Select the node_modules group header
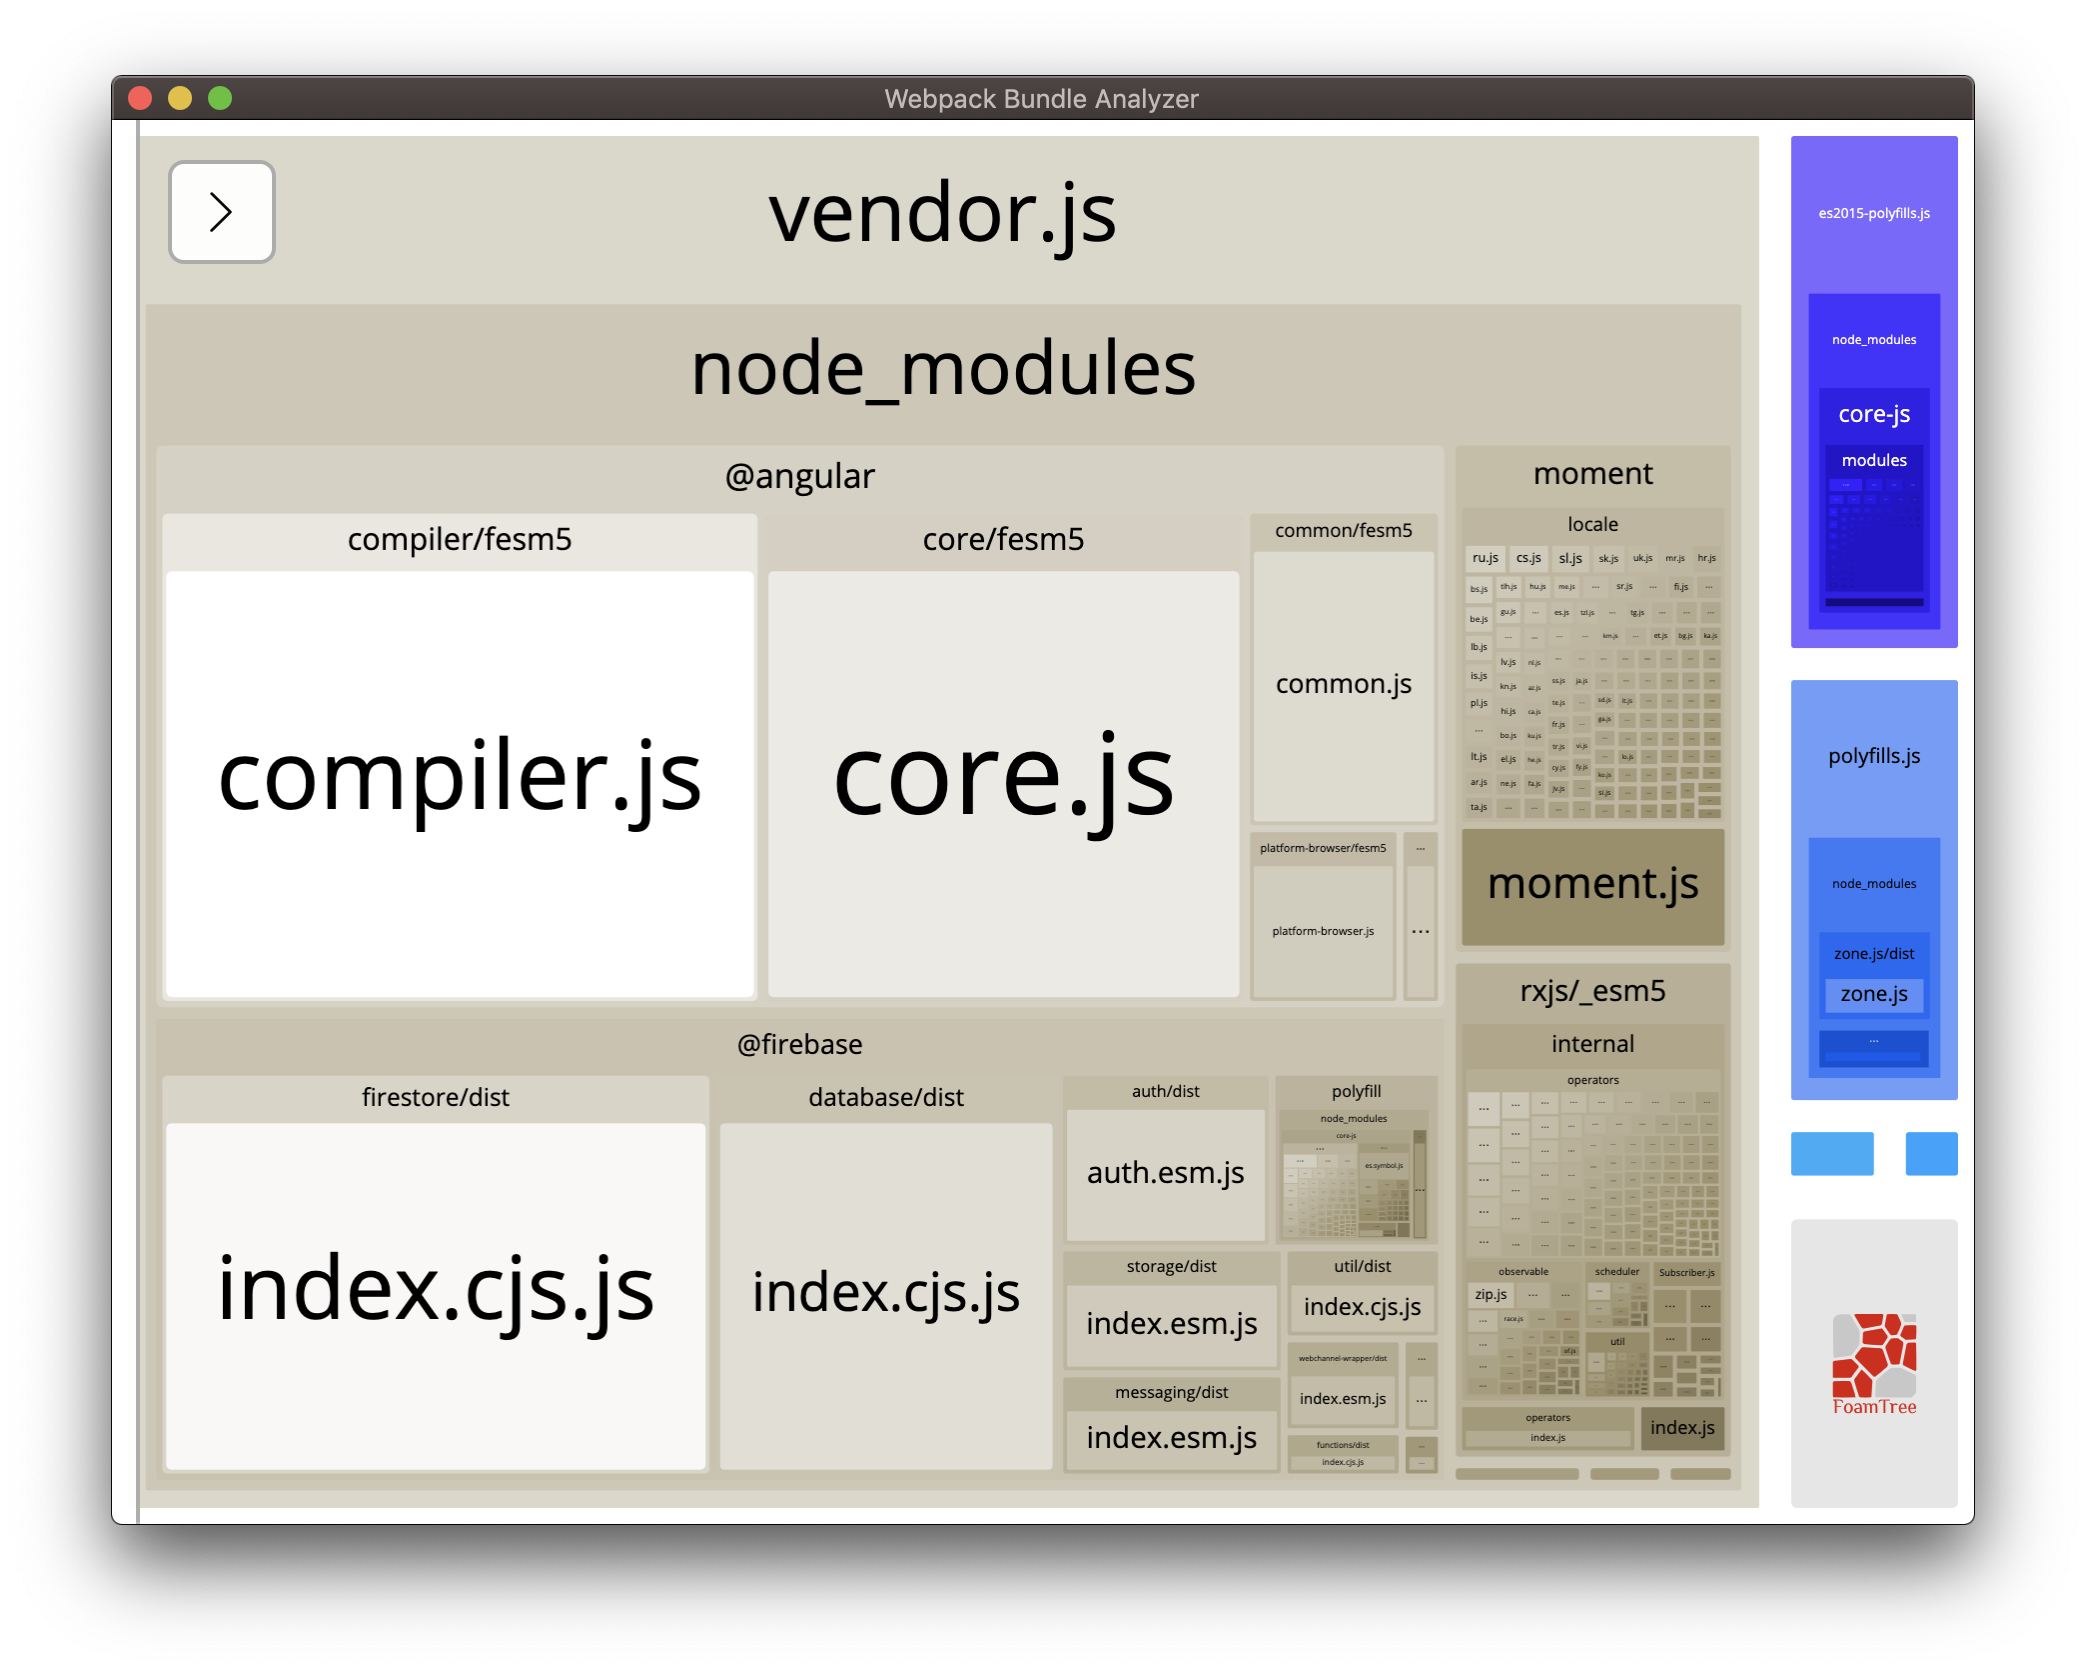Viewport: 2086px width, 1672px height. [x=943, y=368]
